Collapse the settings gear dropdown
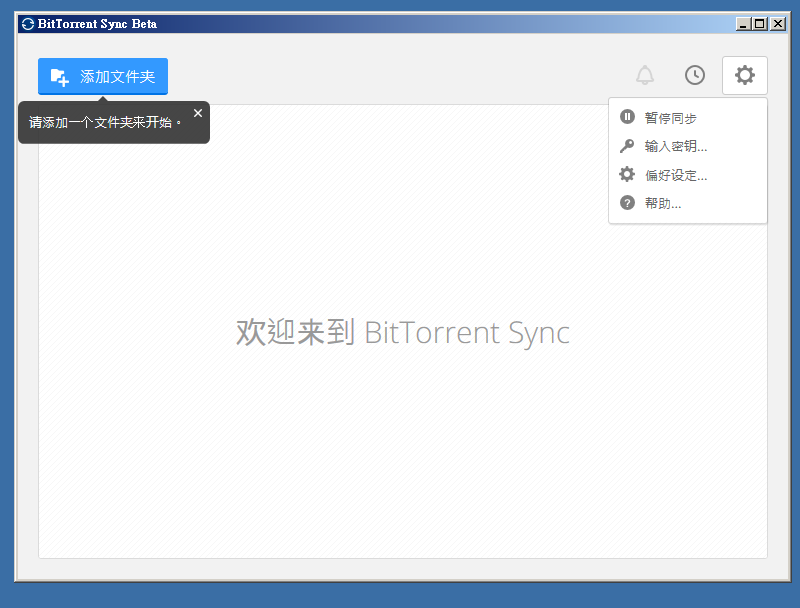This screenshot has height=608, width=800. click(744, 75)
